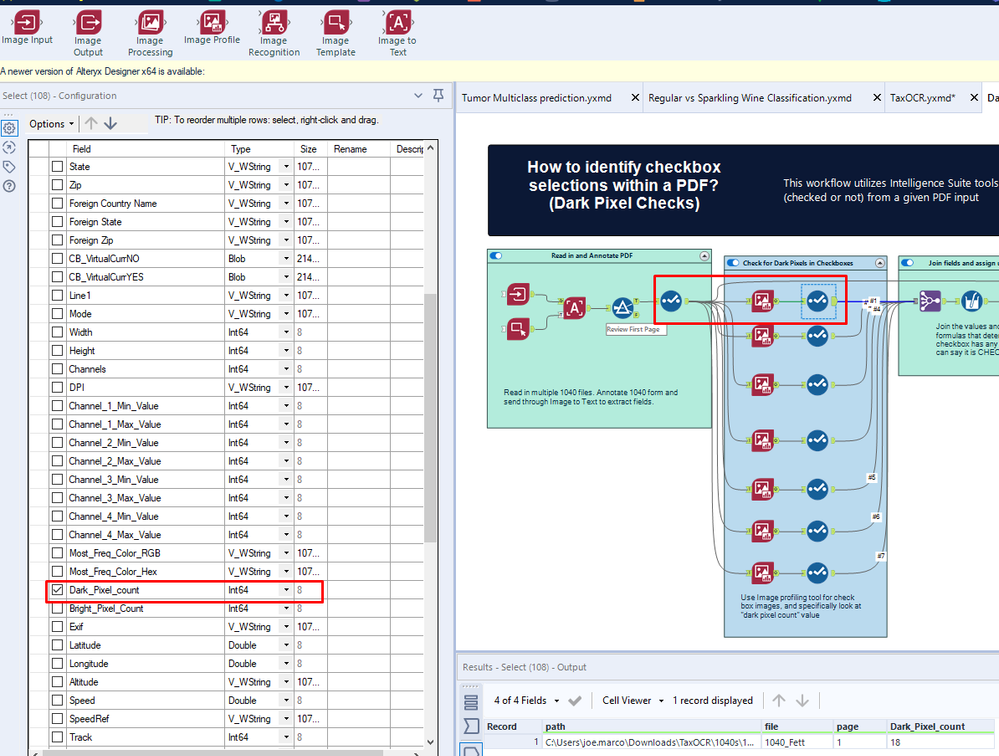
Task: Select the Image Recognition tool in the palette
Action: [x=274, y=34]
